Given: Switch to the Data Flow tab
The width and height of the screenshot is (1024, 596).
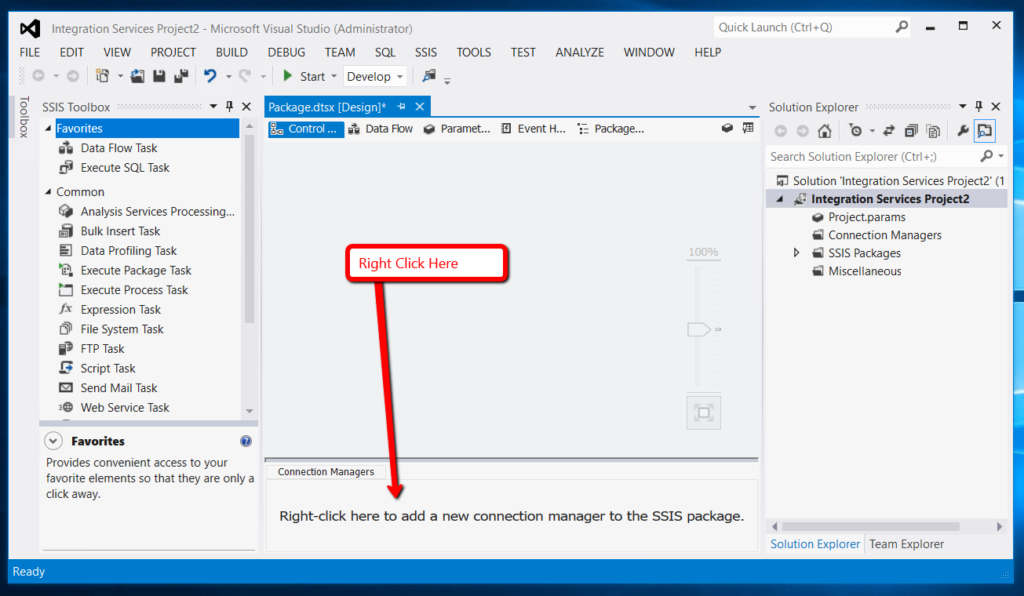Looking at the screenshot, I should click(381, 128).
